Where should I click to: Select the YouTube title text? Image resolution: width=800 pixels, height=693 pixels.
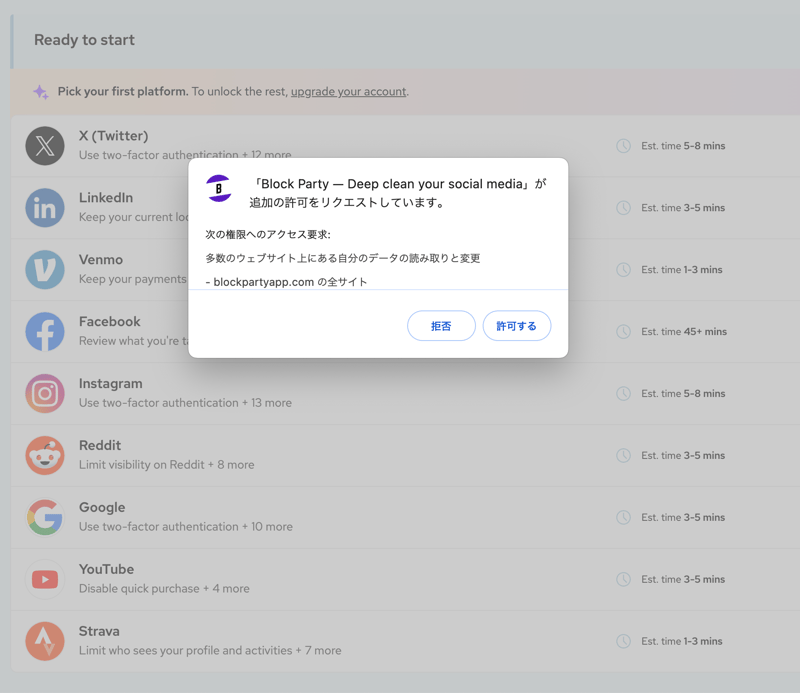click(x=106, y=569)
